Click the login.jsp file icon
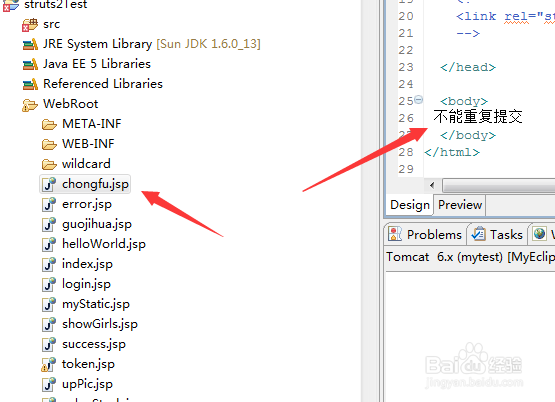The width and height of the screenshot is (555, 402). [49, 285]
